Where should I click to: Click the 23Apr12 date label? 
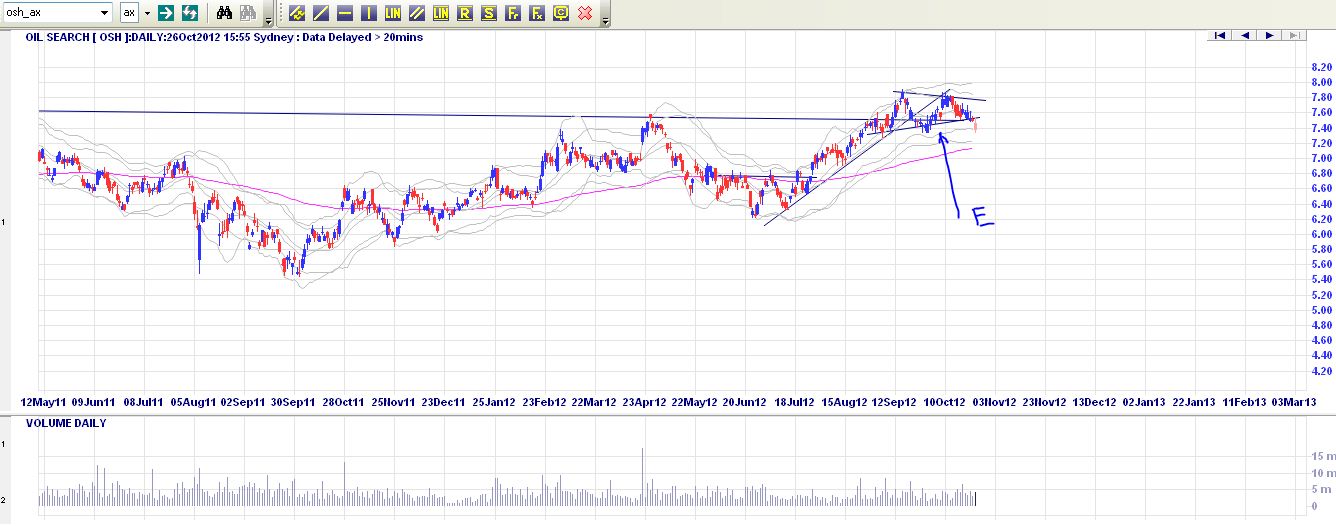point(644,402)
